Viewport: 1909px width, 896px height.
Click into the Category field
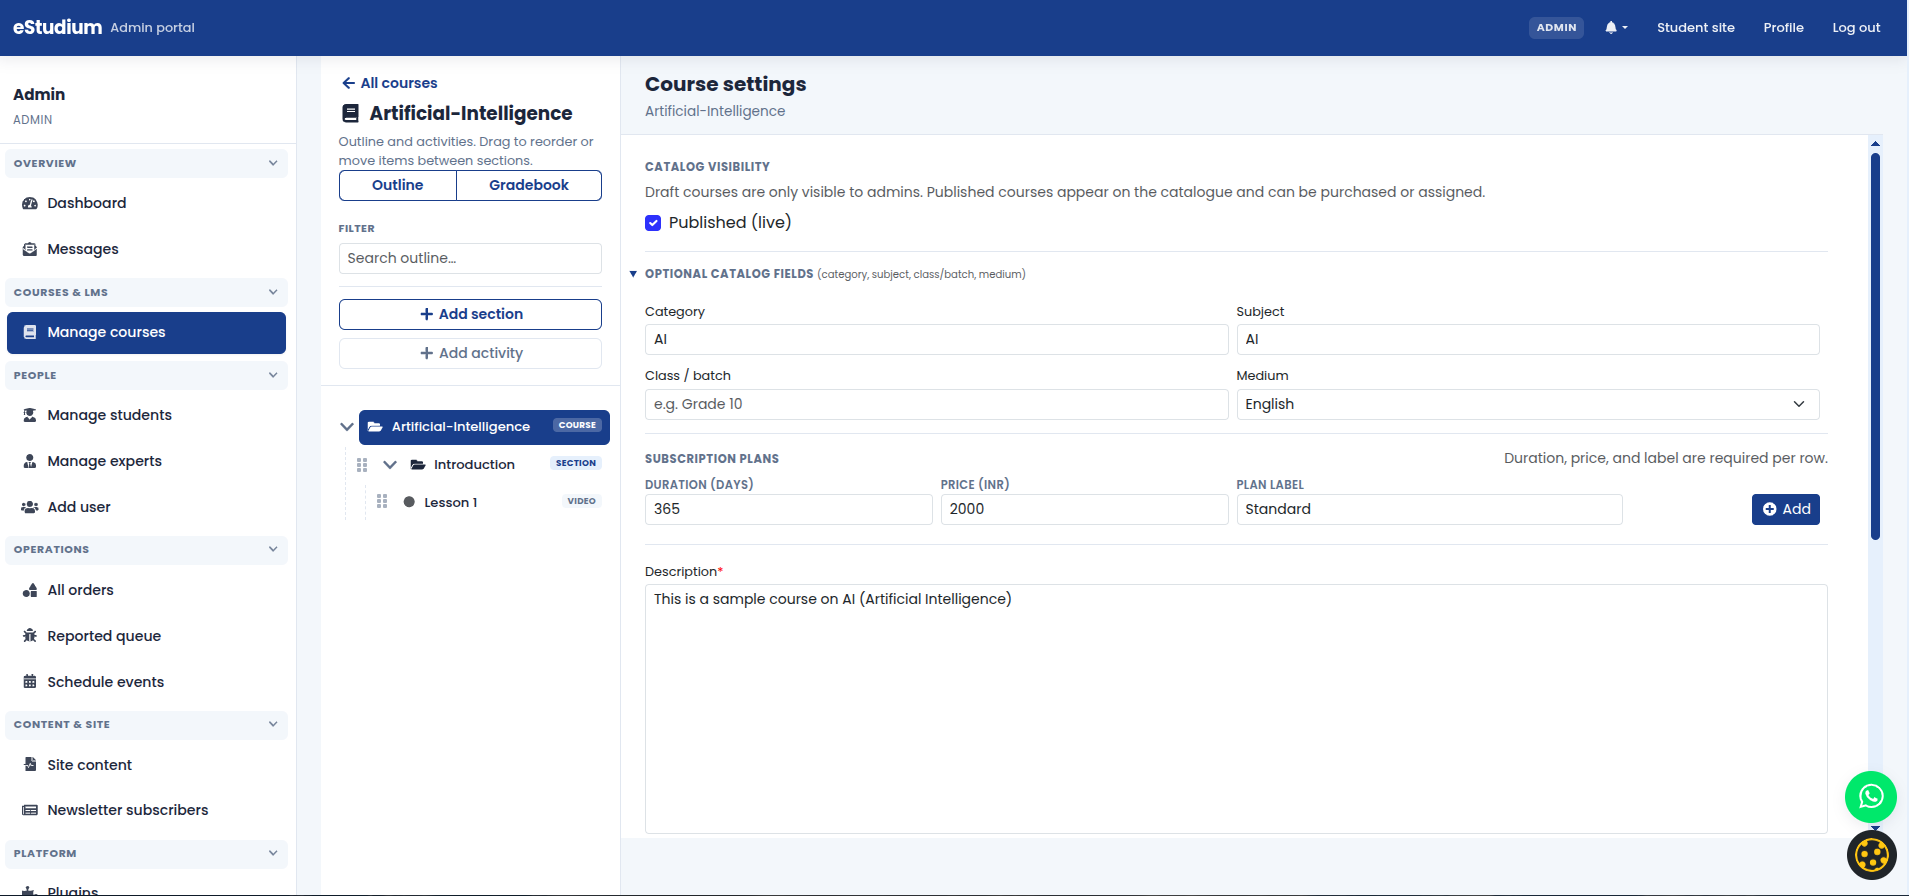coord(936,339)
